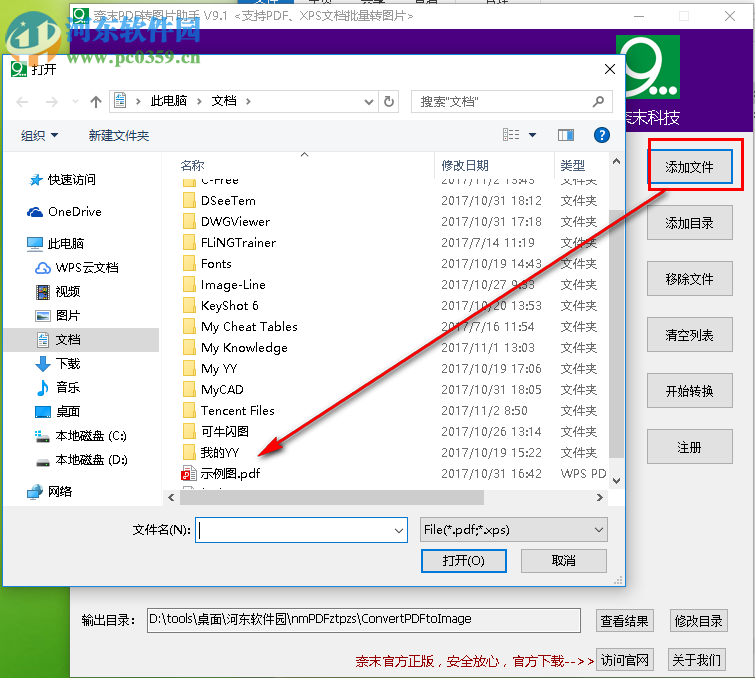Open help with the blue question icon
Image resolution: width=755 pixels, height=678 pixels.
(x=601, y=135)
